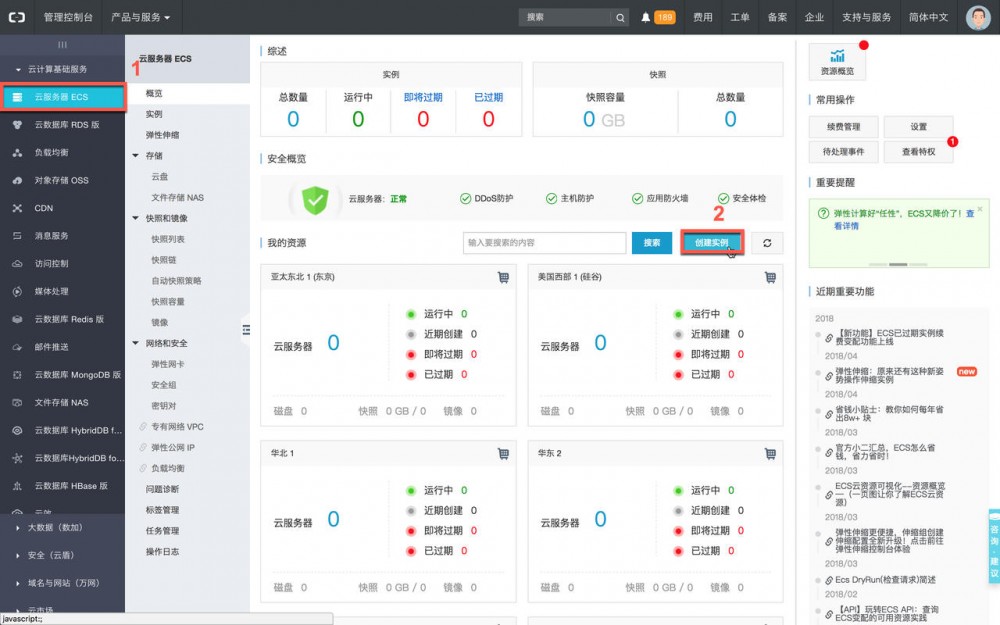Collapse the 存储 tree section
The width and height of the screenshot is (1000, 625).
135,156
